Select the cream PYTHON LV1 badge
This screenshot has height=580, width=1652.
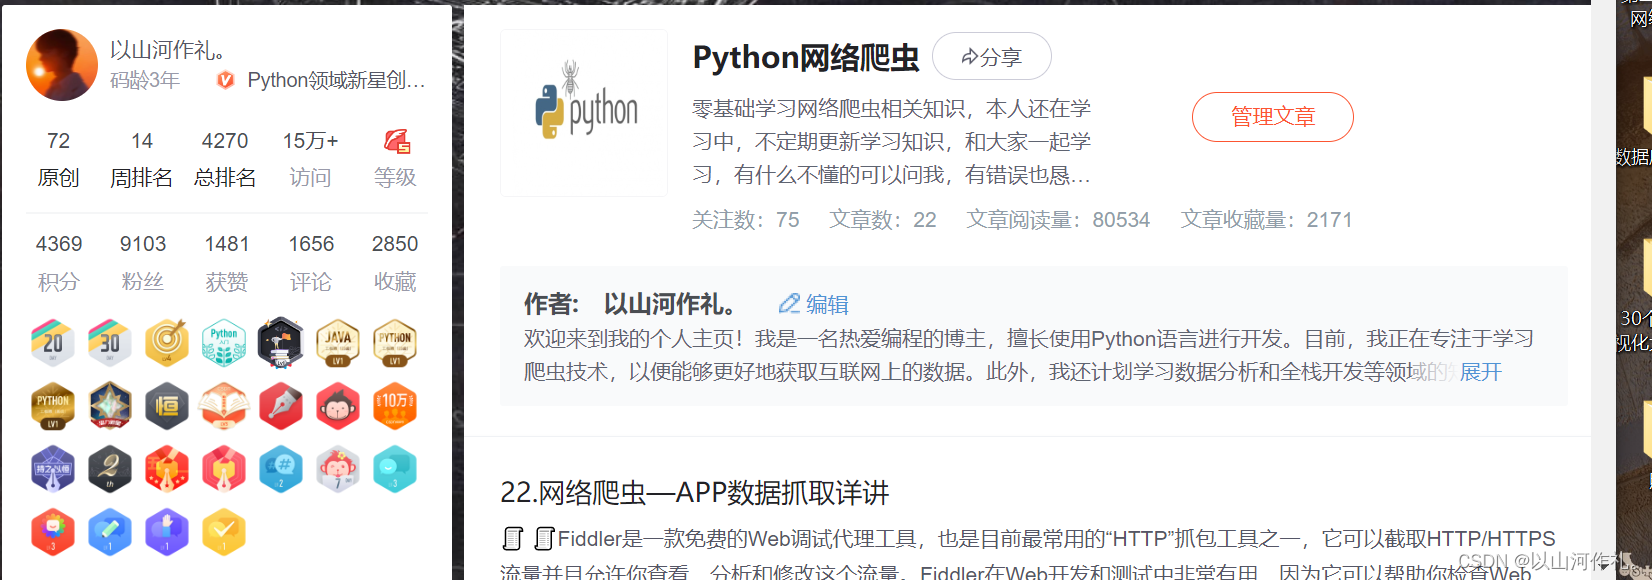395,343
